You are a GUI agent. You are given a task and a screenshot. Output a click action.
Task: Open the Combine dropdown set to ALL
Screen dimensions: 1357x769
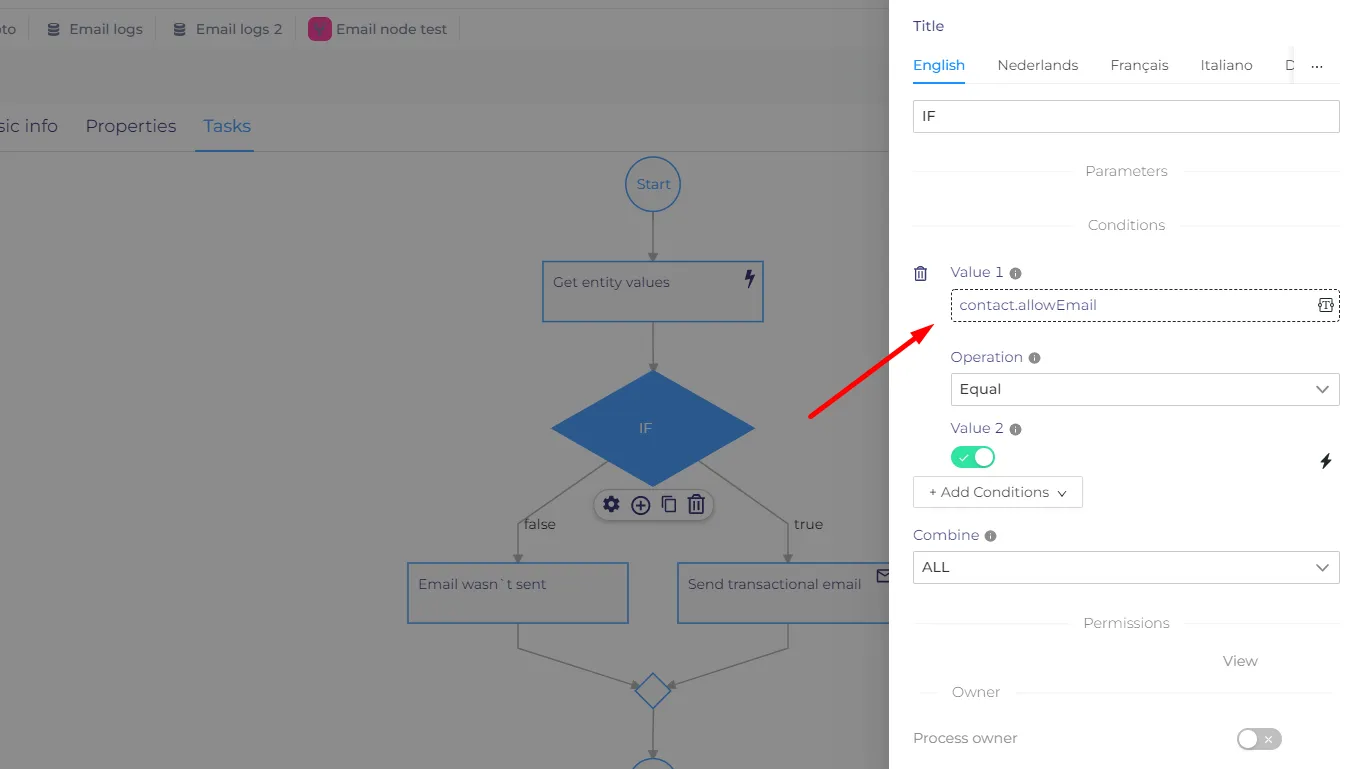click(x=1126, y=567)
